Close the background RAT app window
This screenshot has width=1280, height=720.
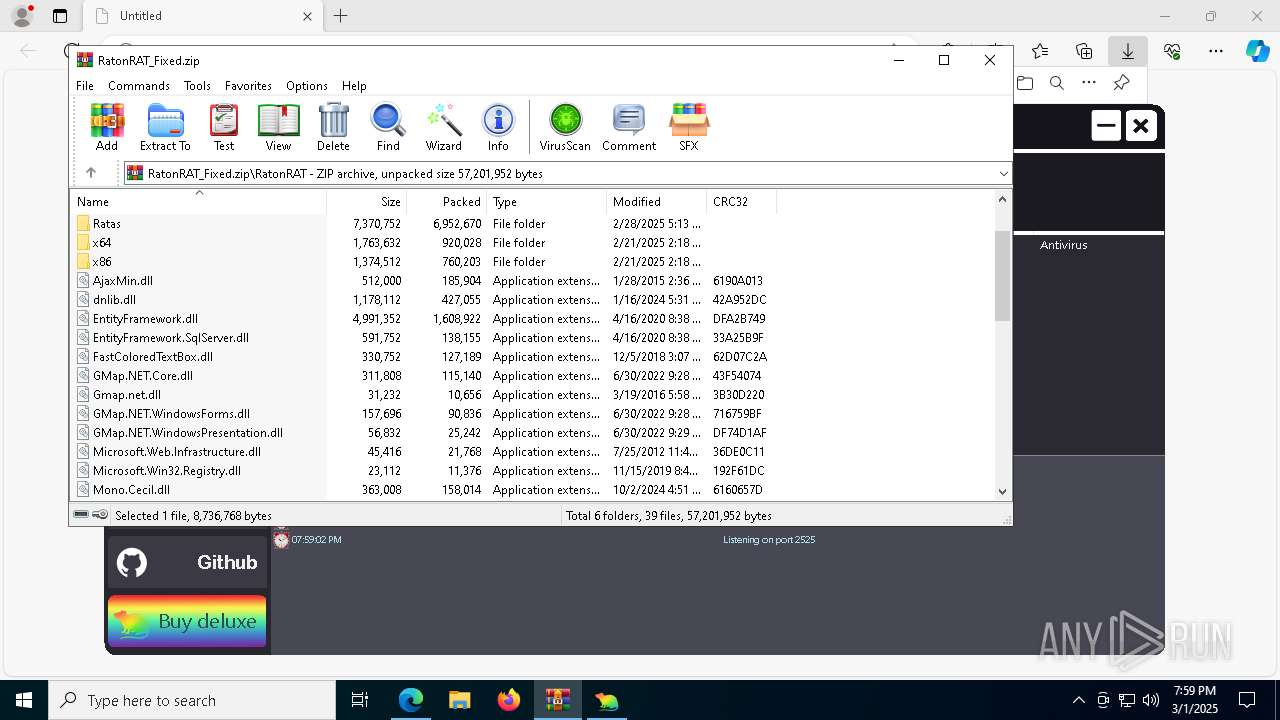(x=1141, y=126)
